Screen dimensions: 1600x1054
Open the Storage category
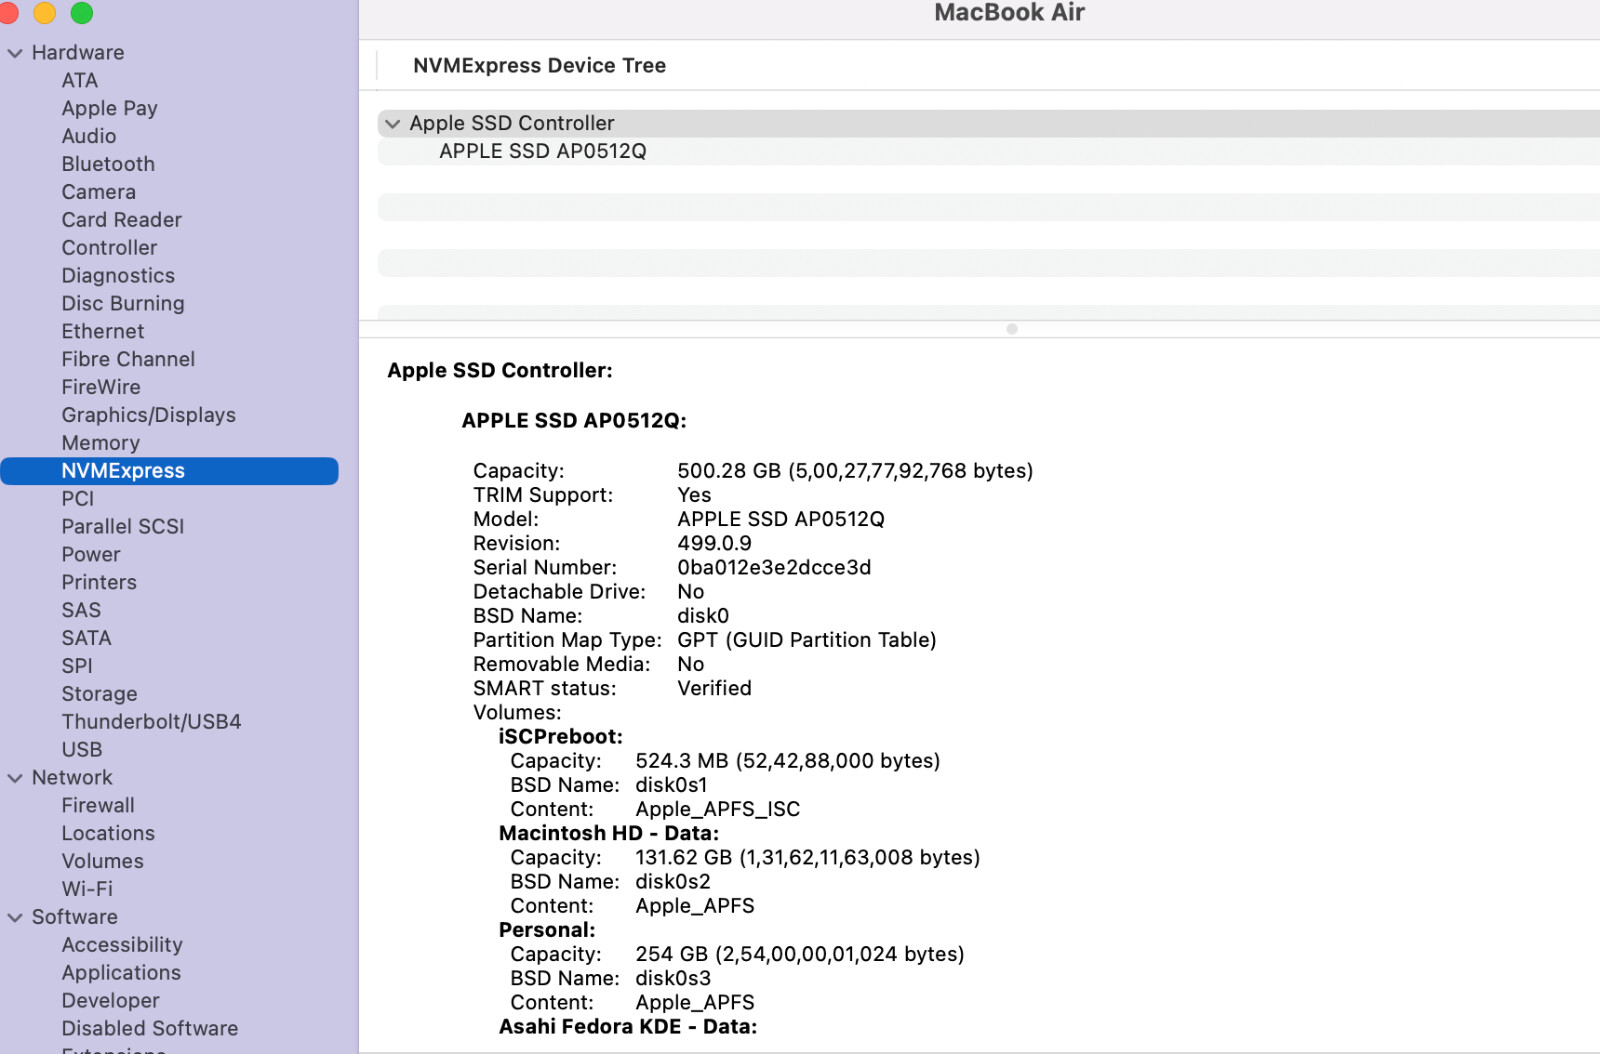pos(99,694)
